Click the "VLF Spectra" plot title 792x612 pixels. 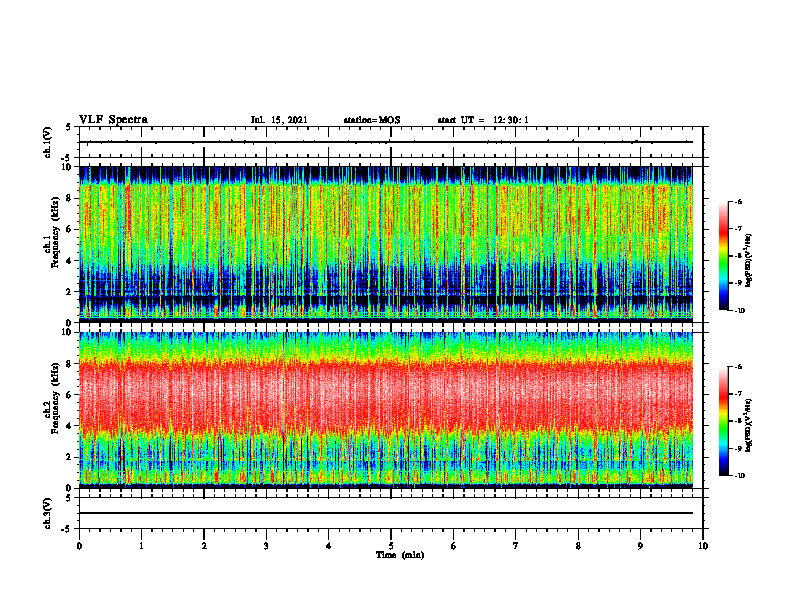[x=113, y=120]
